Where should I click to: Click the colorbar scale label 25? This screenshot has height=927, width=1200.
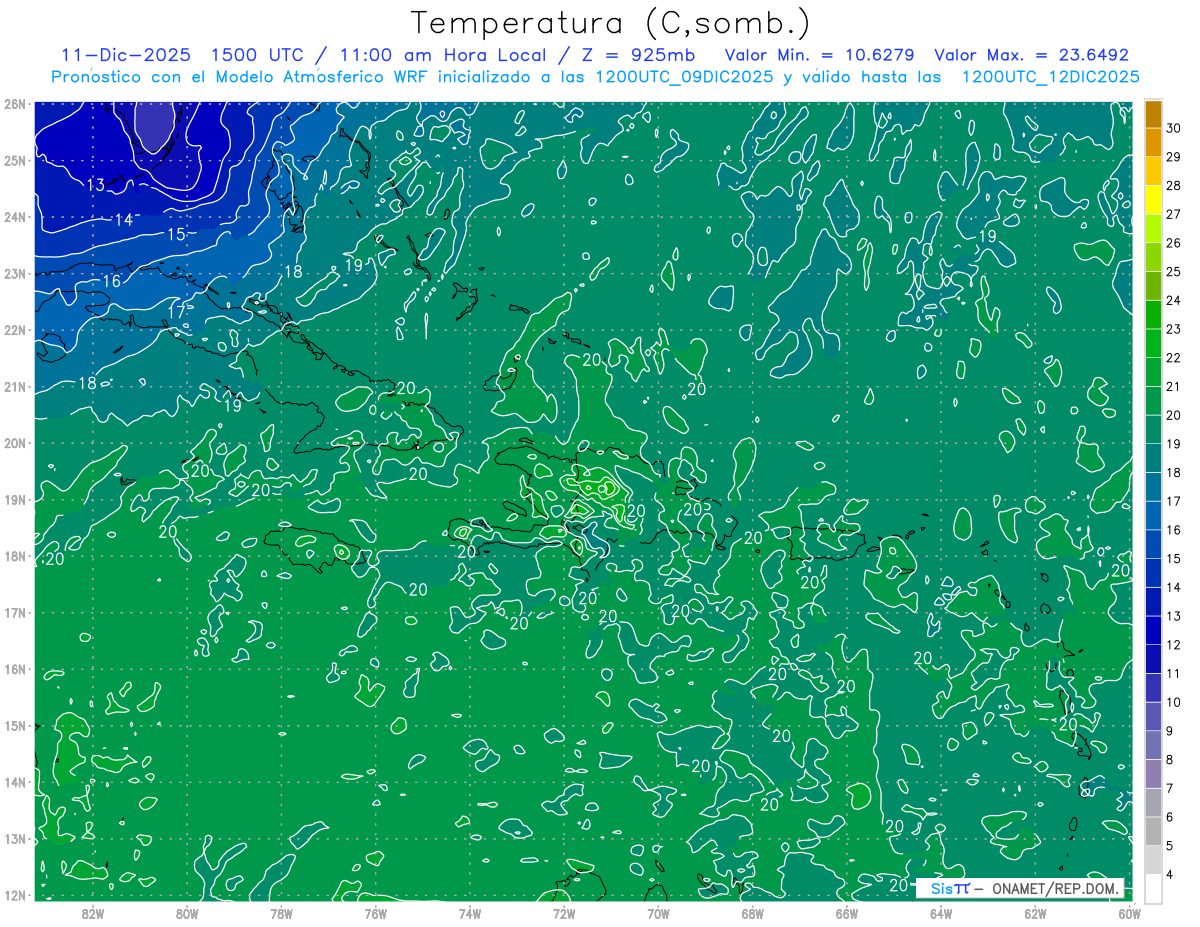(1174, 271)
